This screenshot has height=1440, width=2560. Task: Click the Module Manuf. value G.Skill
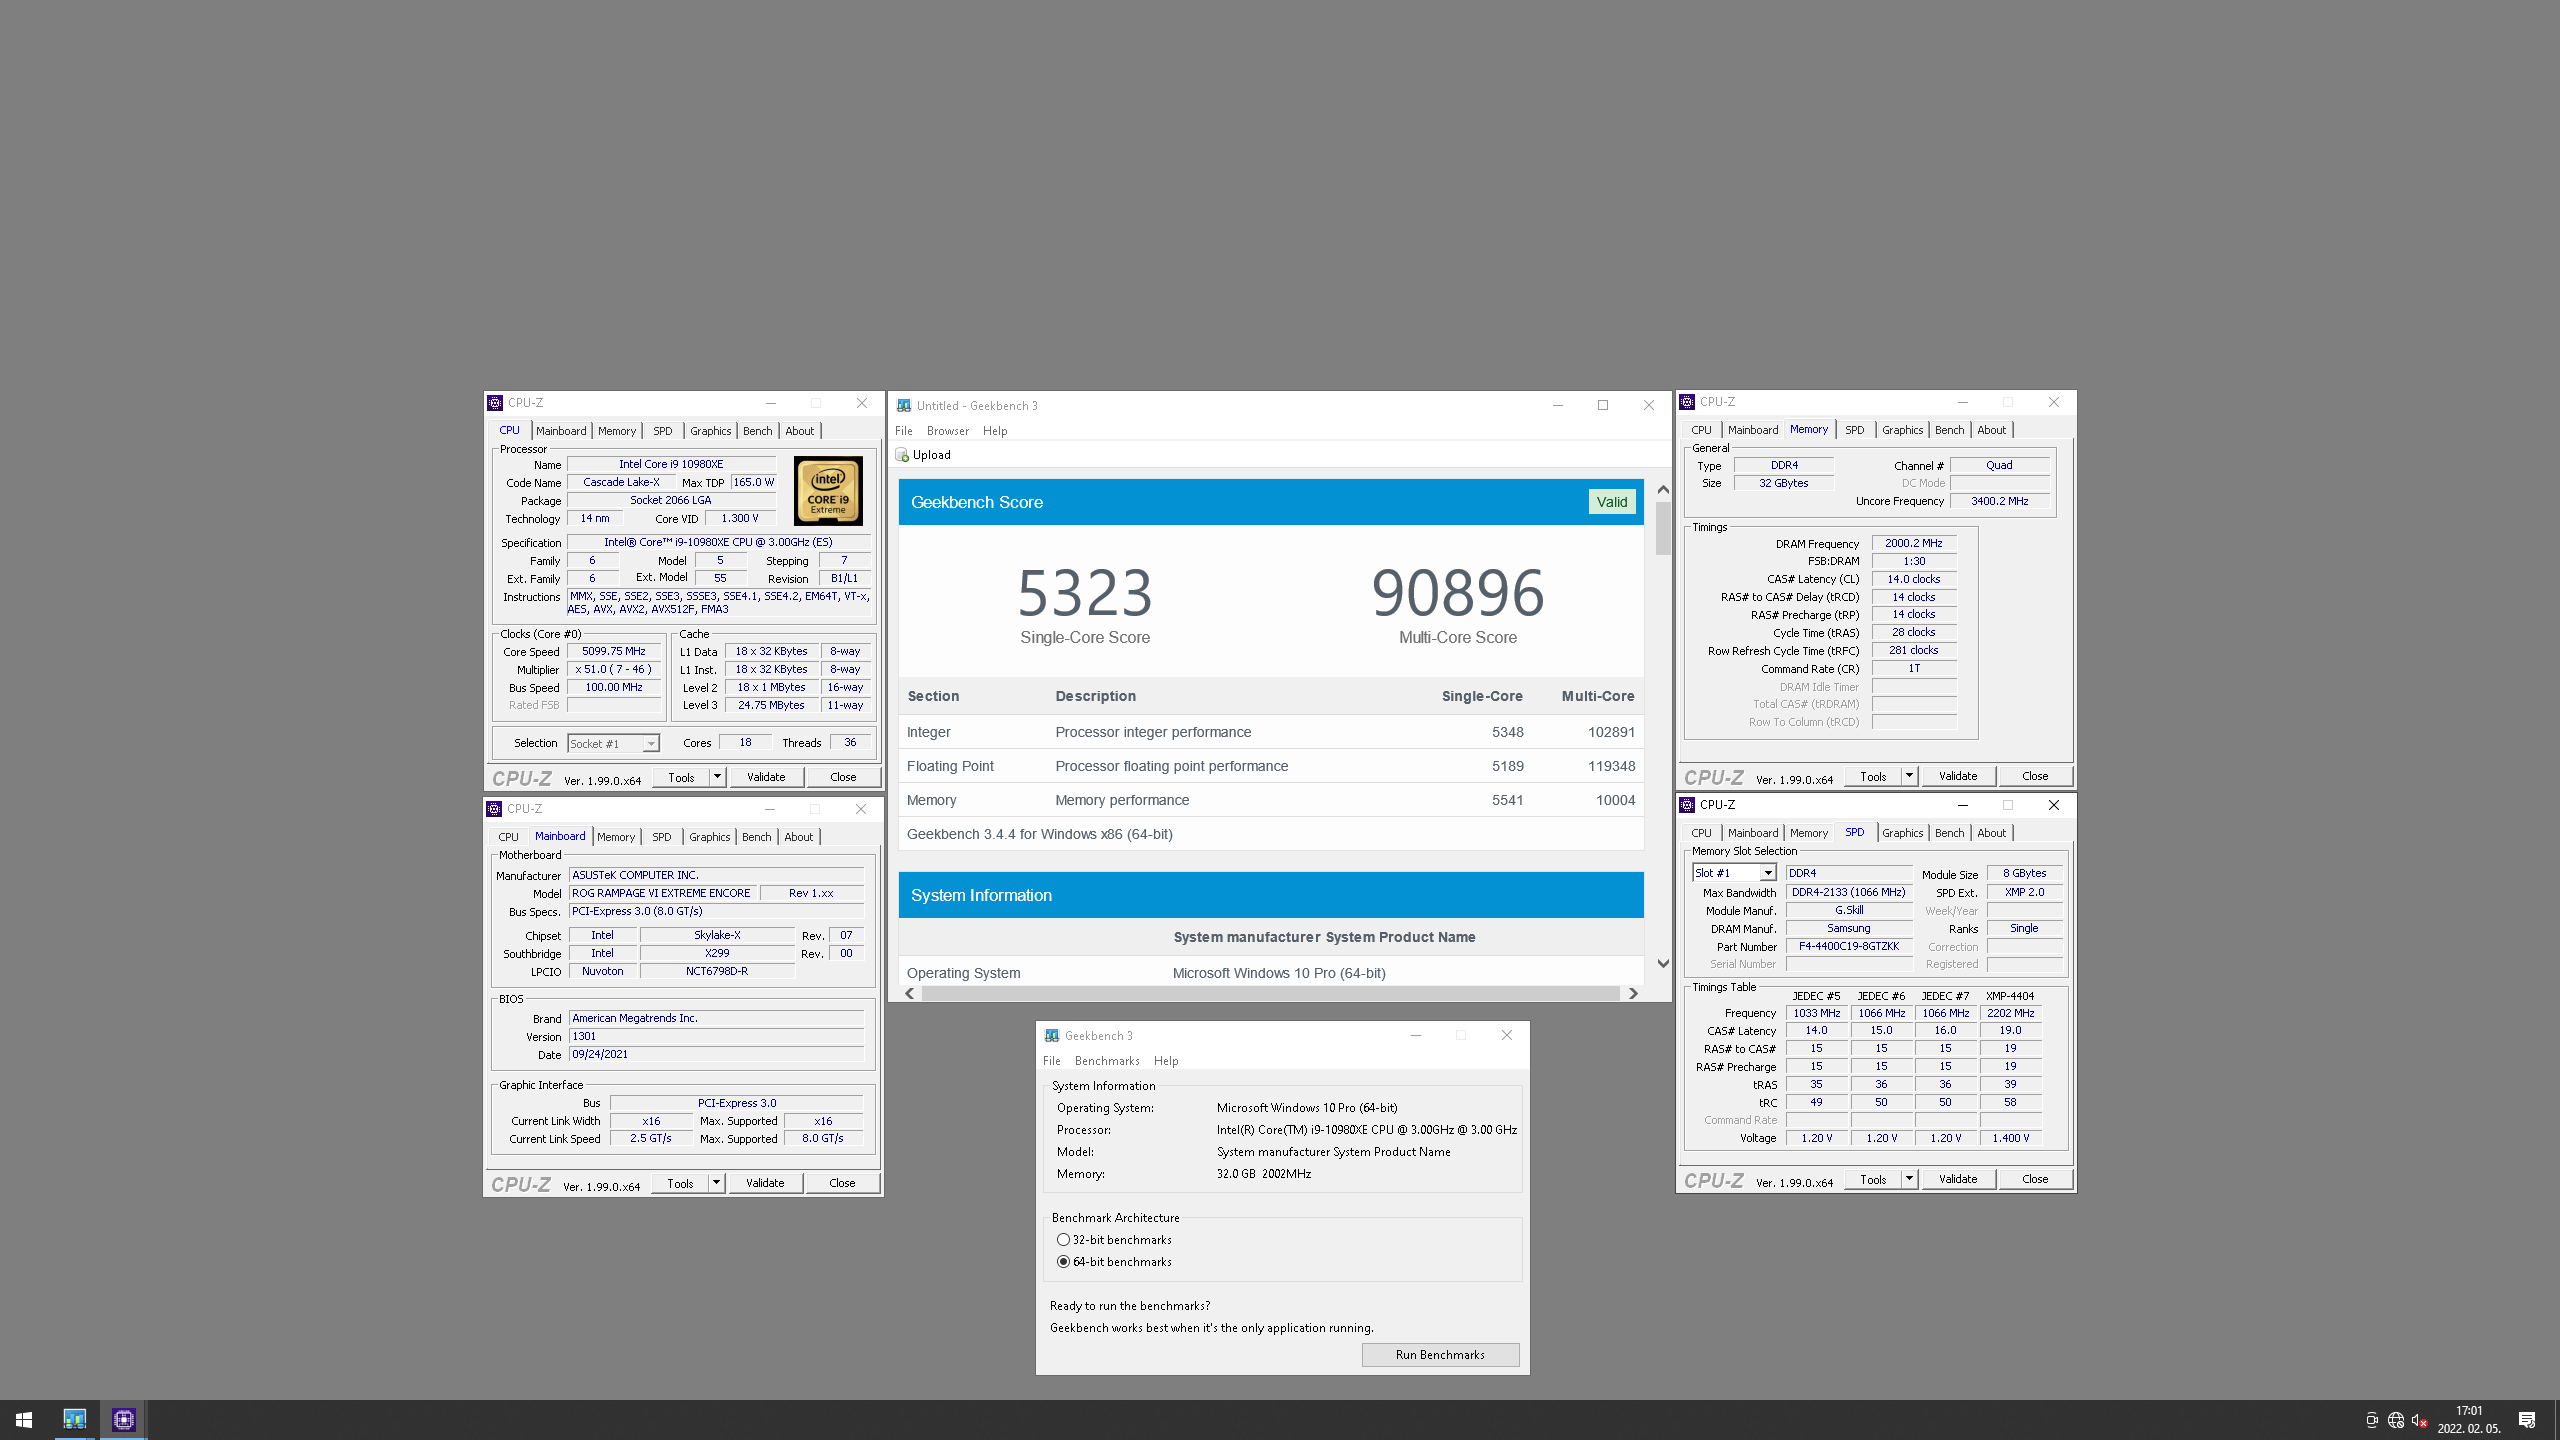click(x=1848, y=910)
